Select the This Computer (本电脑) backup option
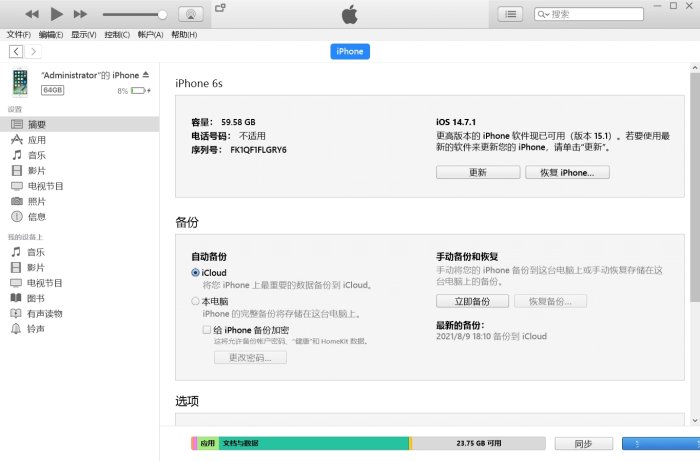700x461 pixels. pyautogui.click(x=195, y=301)
